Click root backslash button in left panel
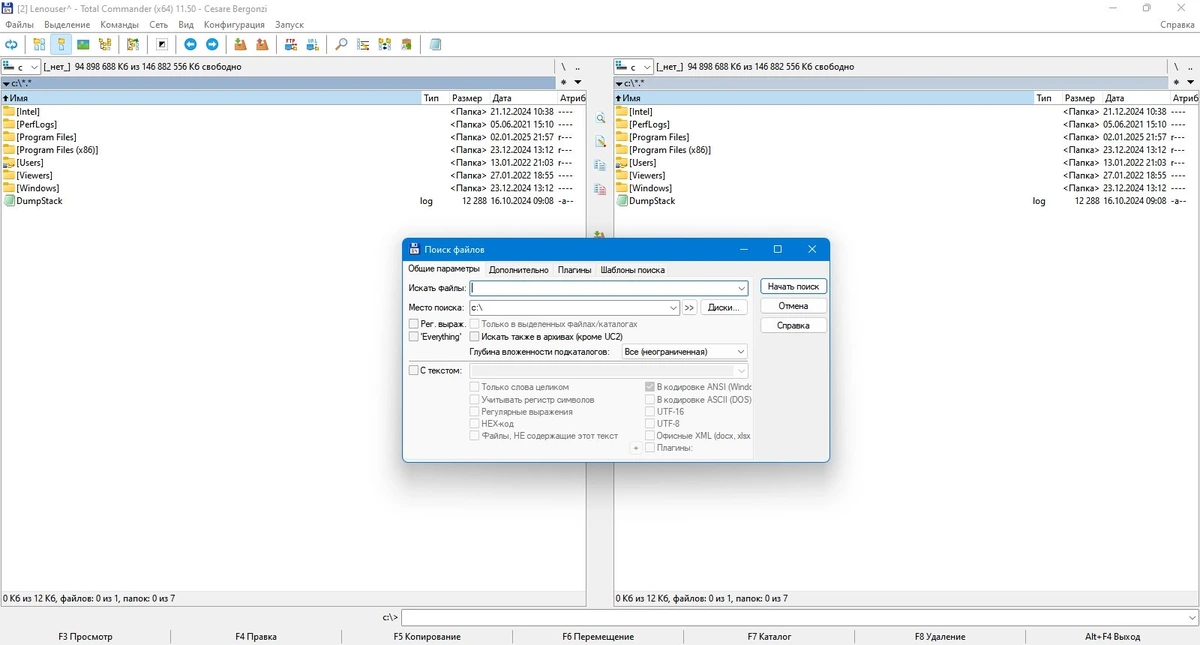 pyautogui.click(x=563, y=67)
